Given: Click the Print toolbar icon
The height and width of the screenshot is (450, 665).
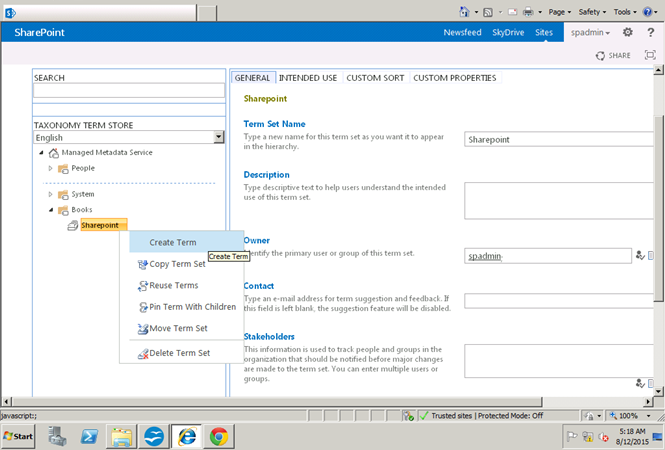Looking at the screenshot, I should pyautogui.click(x=528, y=12).
